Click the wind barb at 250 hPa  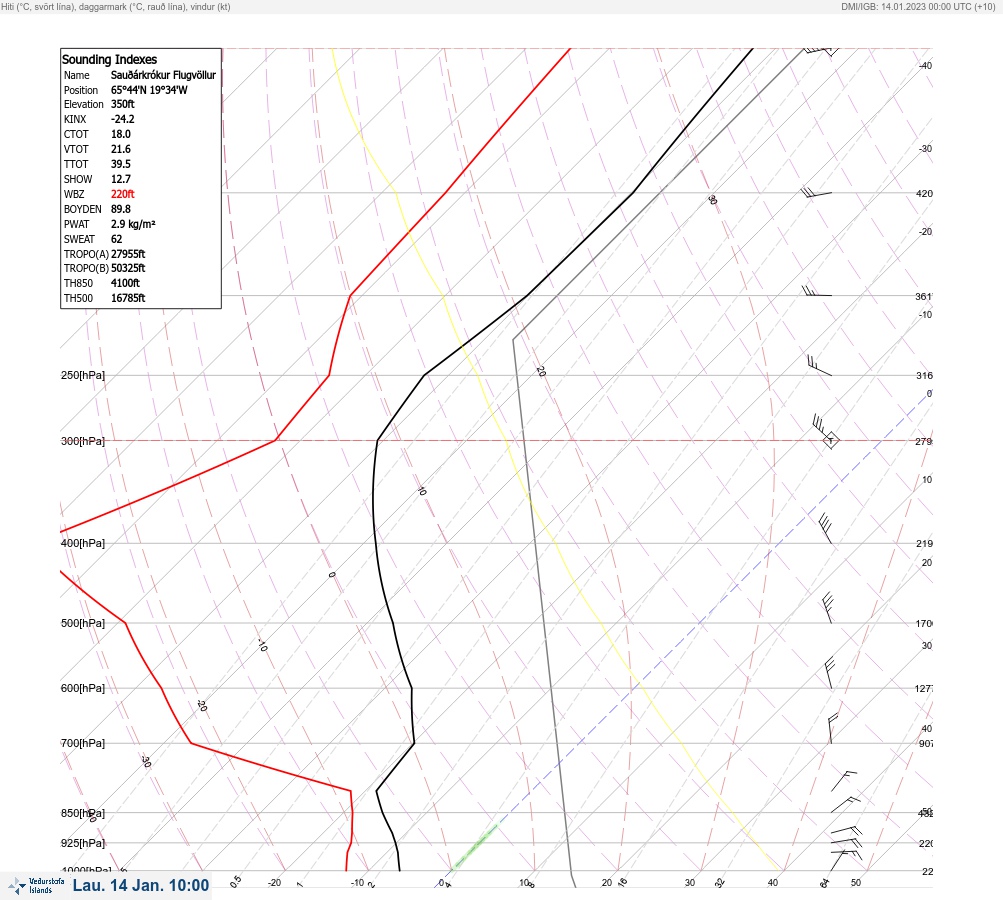point(819,365)
